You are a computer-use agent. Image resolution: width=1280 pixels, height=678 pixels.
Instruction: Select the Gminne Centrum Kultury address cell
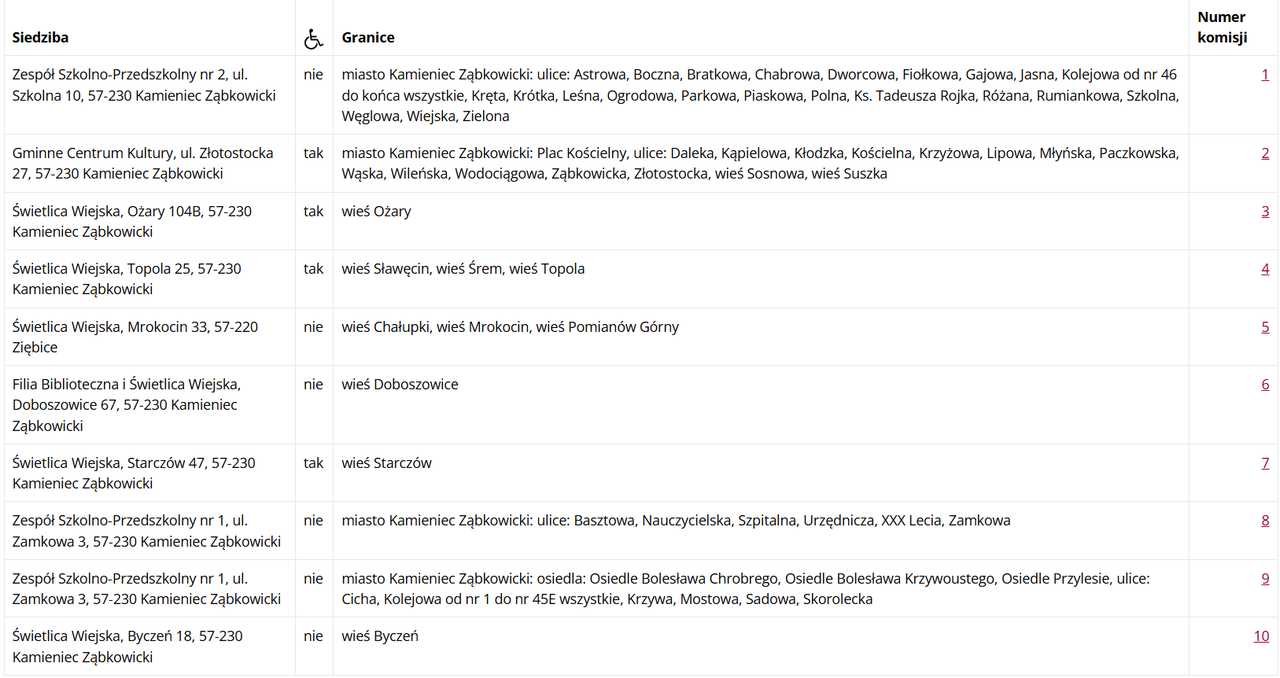[150, 163]
